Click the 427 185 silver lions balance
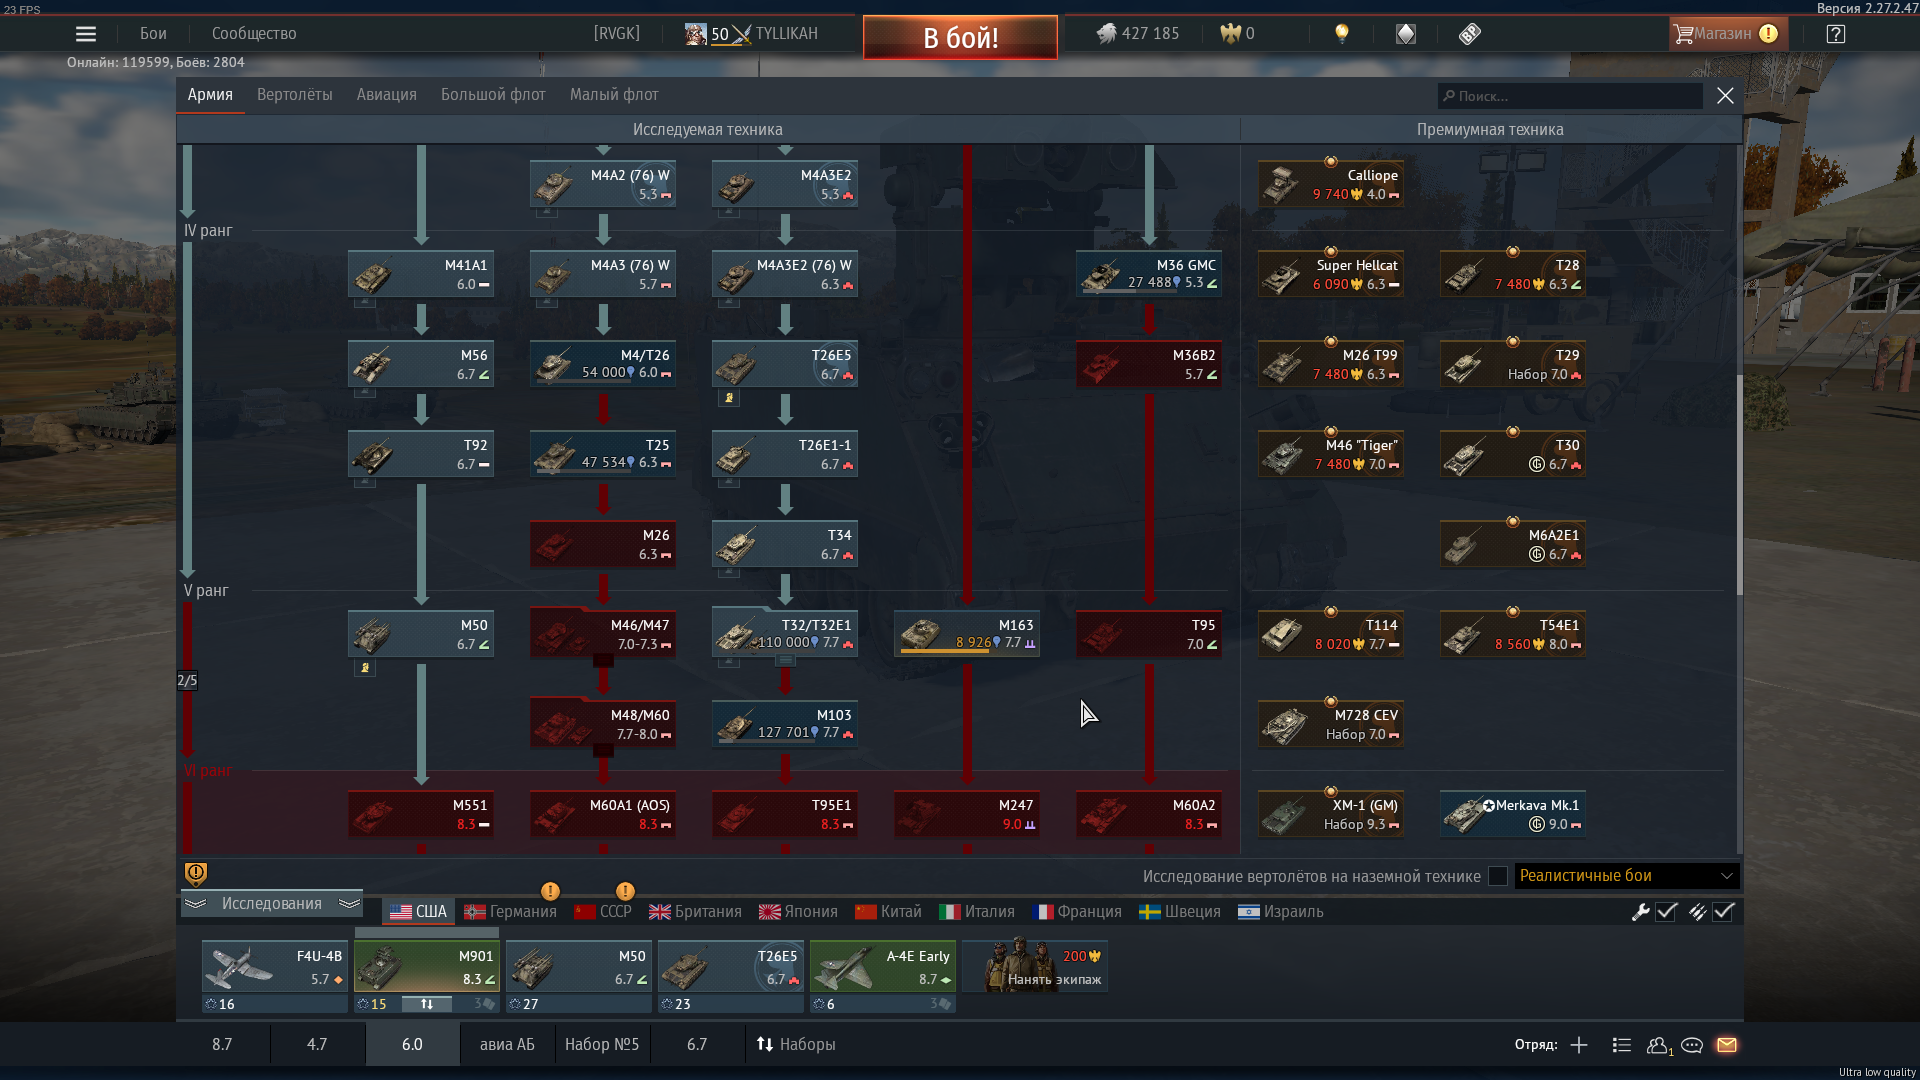This screenshot has width=1920, height=1080. point(1138,34)
